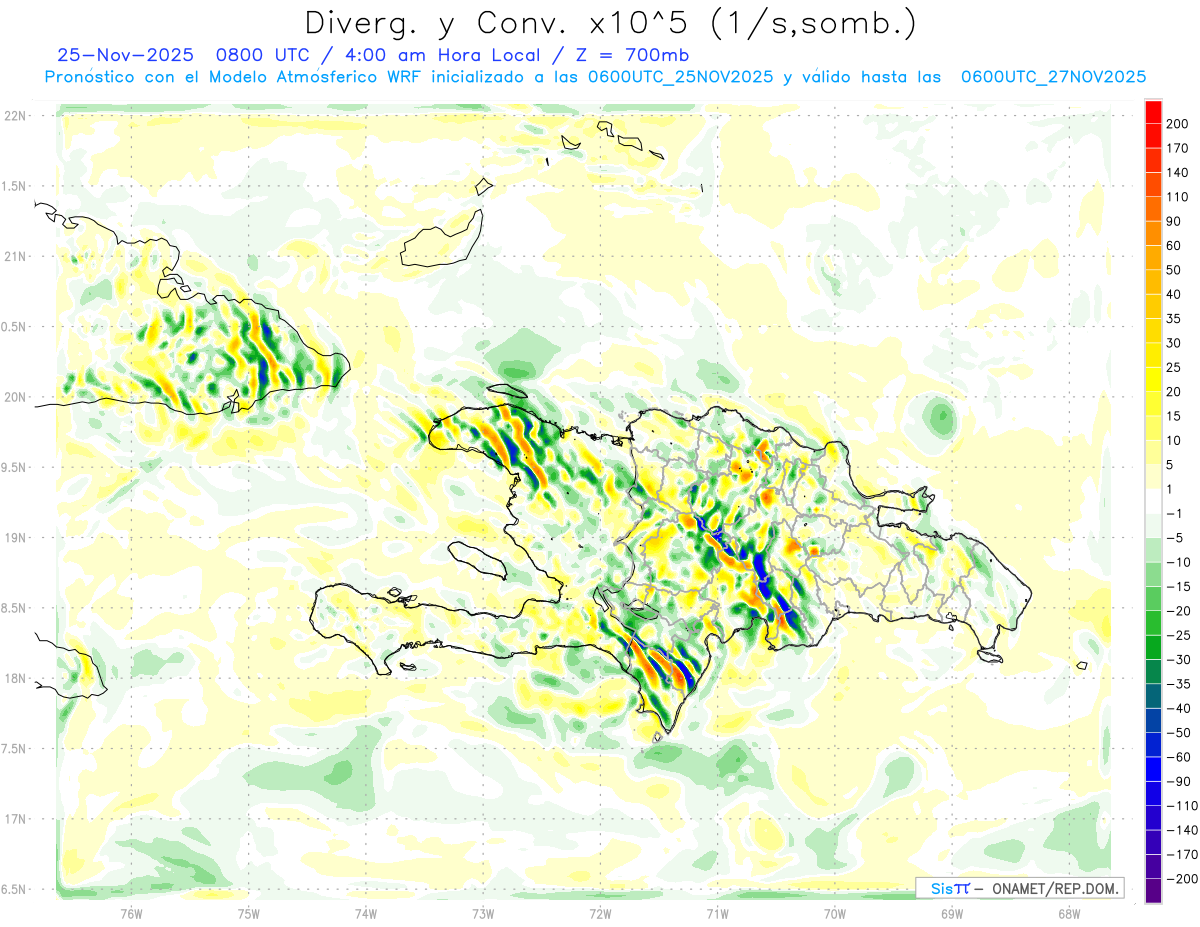Click the "-110" value on the color scale

tap(1182, 806)
